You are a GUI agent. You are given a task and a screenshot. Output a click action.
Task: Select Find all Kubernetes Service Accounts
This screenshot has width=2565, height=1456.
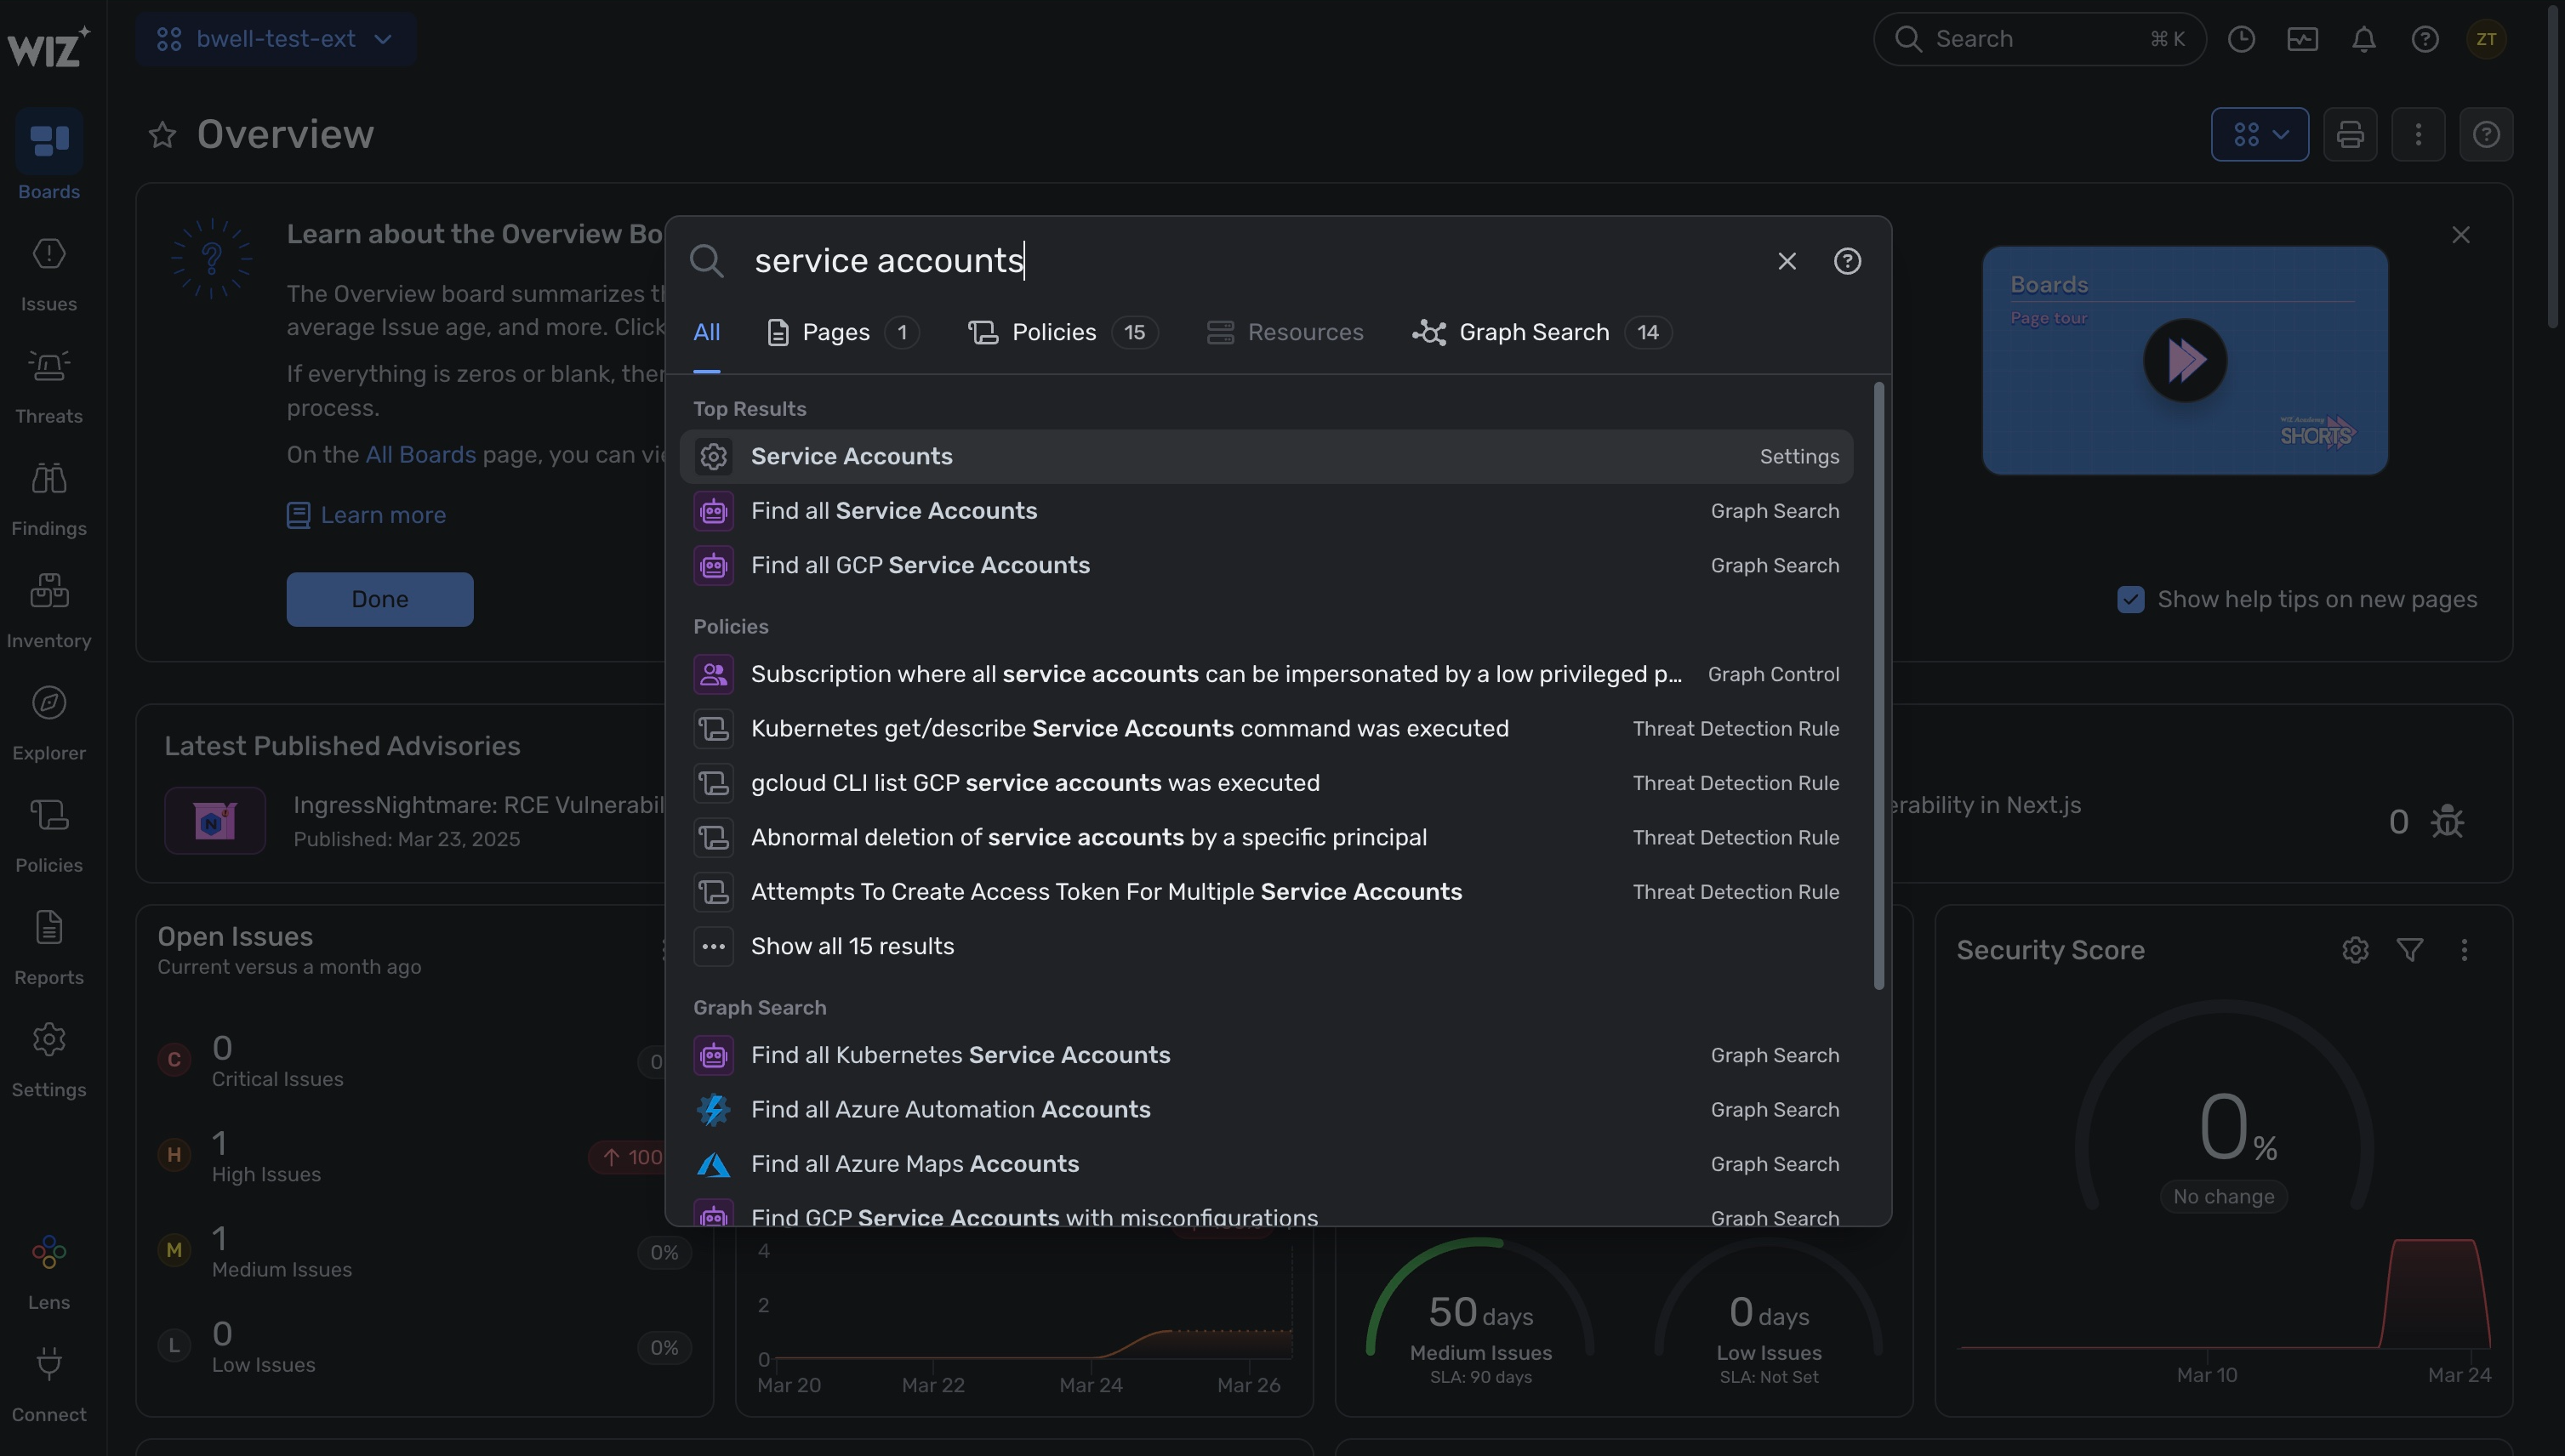(1266, 1055)
